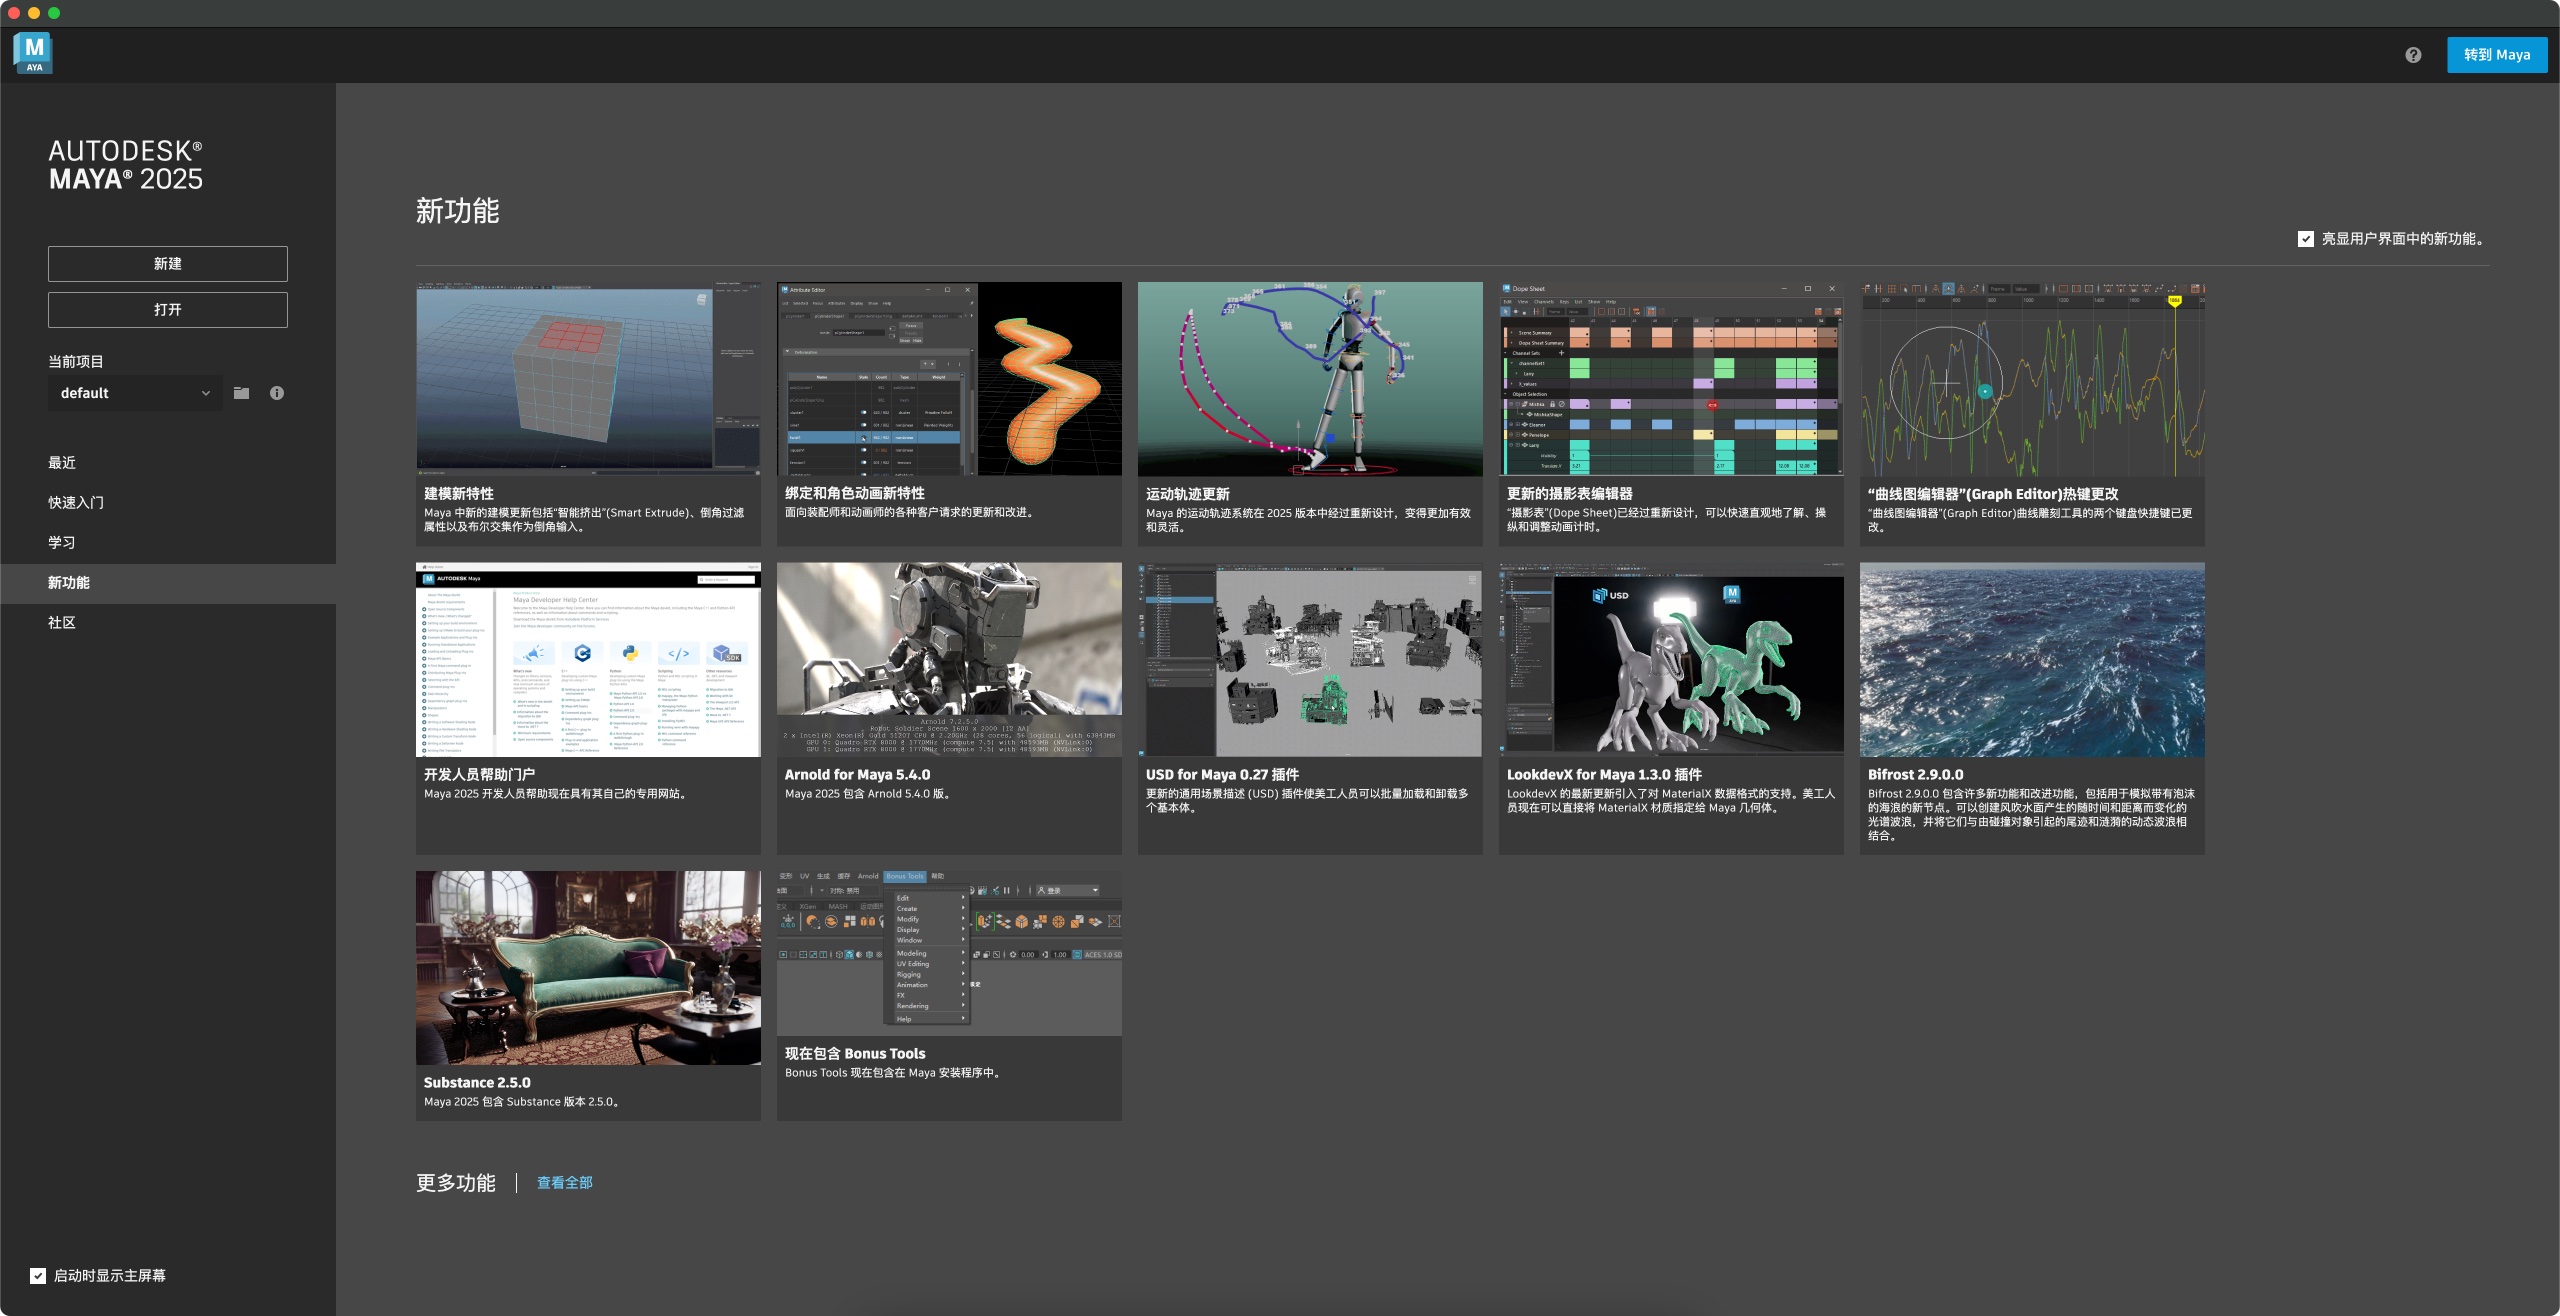Open the Bifrost 2.9.0.0 ocean thumbnail
The height and width of the screenshot is (1316, 2560).
coord(2032,660)
